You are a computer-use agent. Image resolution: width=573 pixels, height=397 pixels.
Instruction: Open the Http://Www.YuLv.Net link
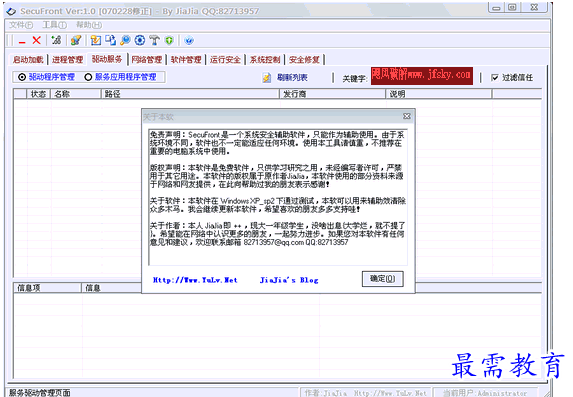(195, 280)
